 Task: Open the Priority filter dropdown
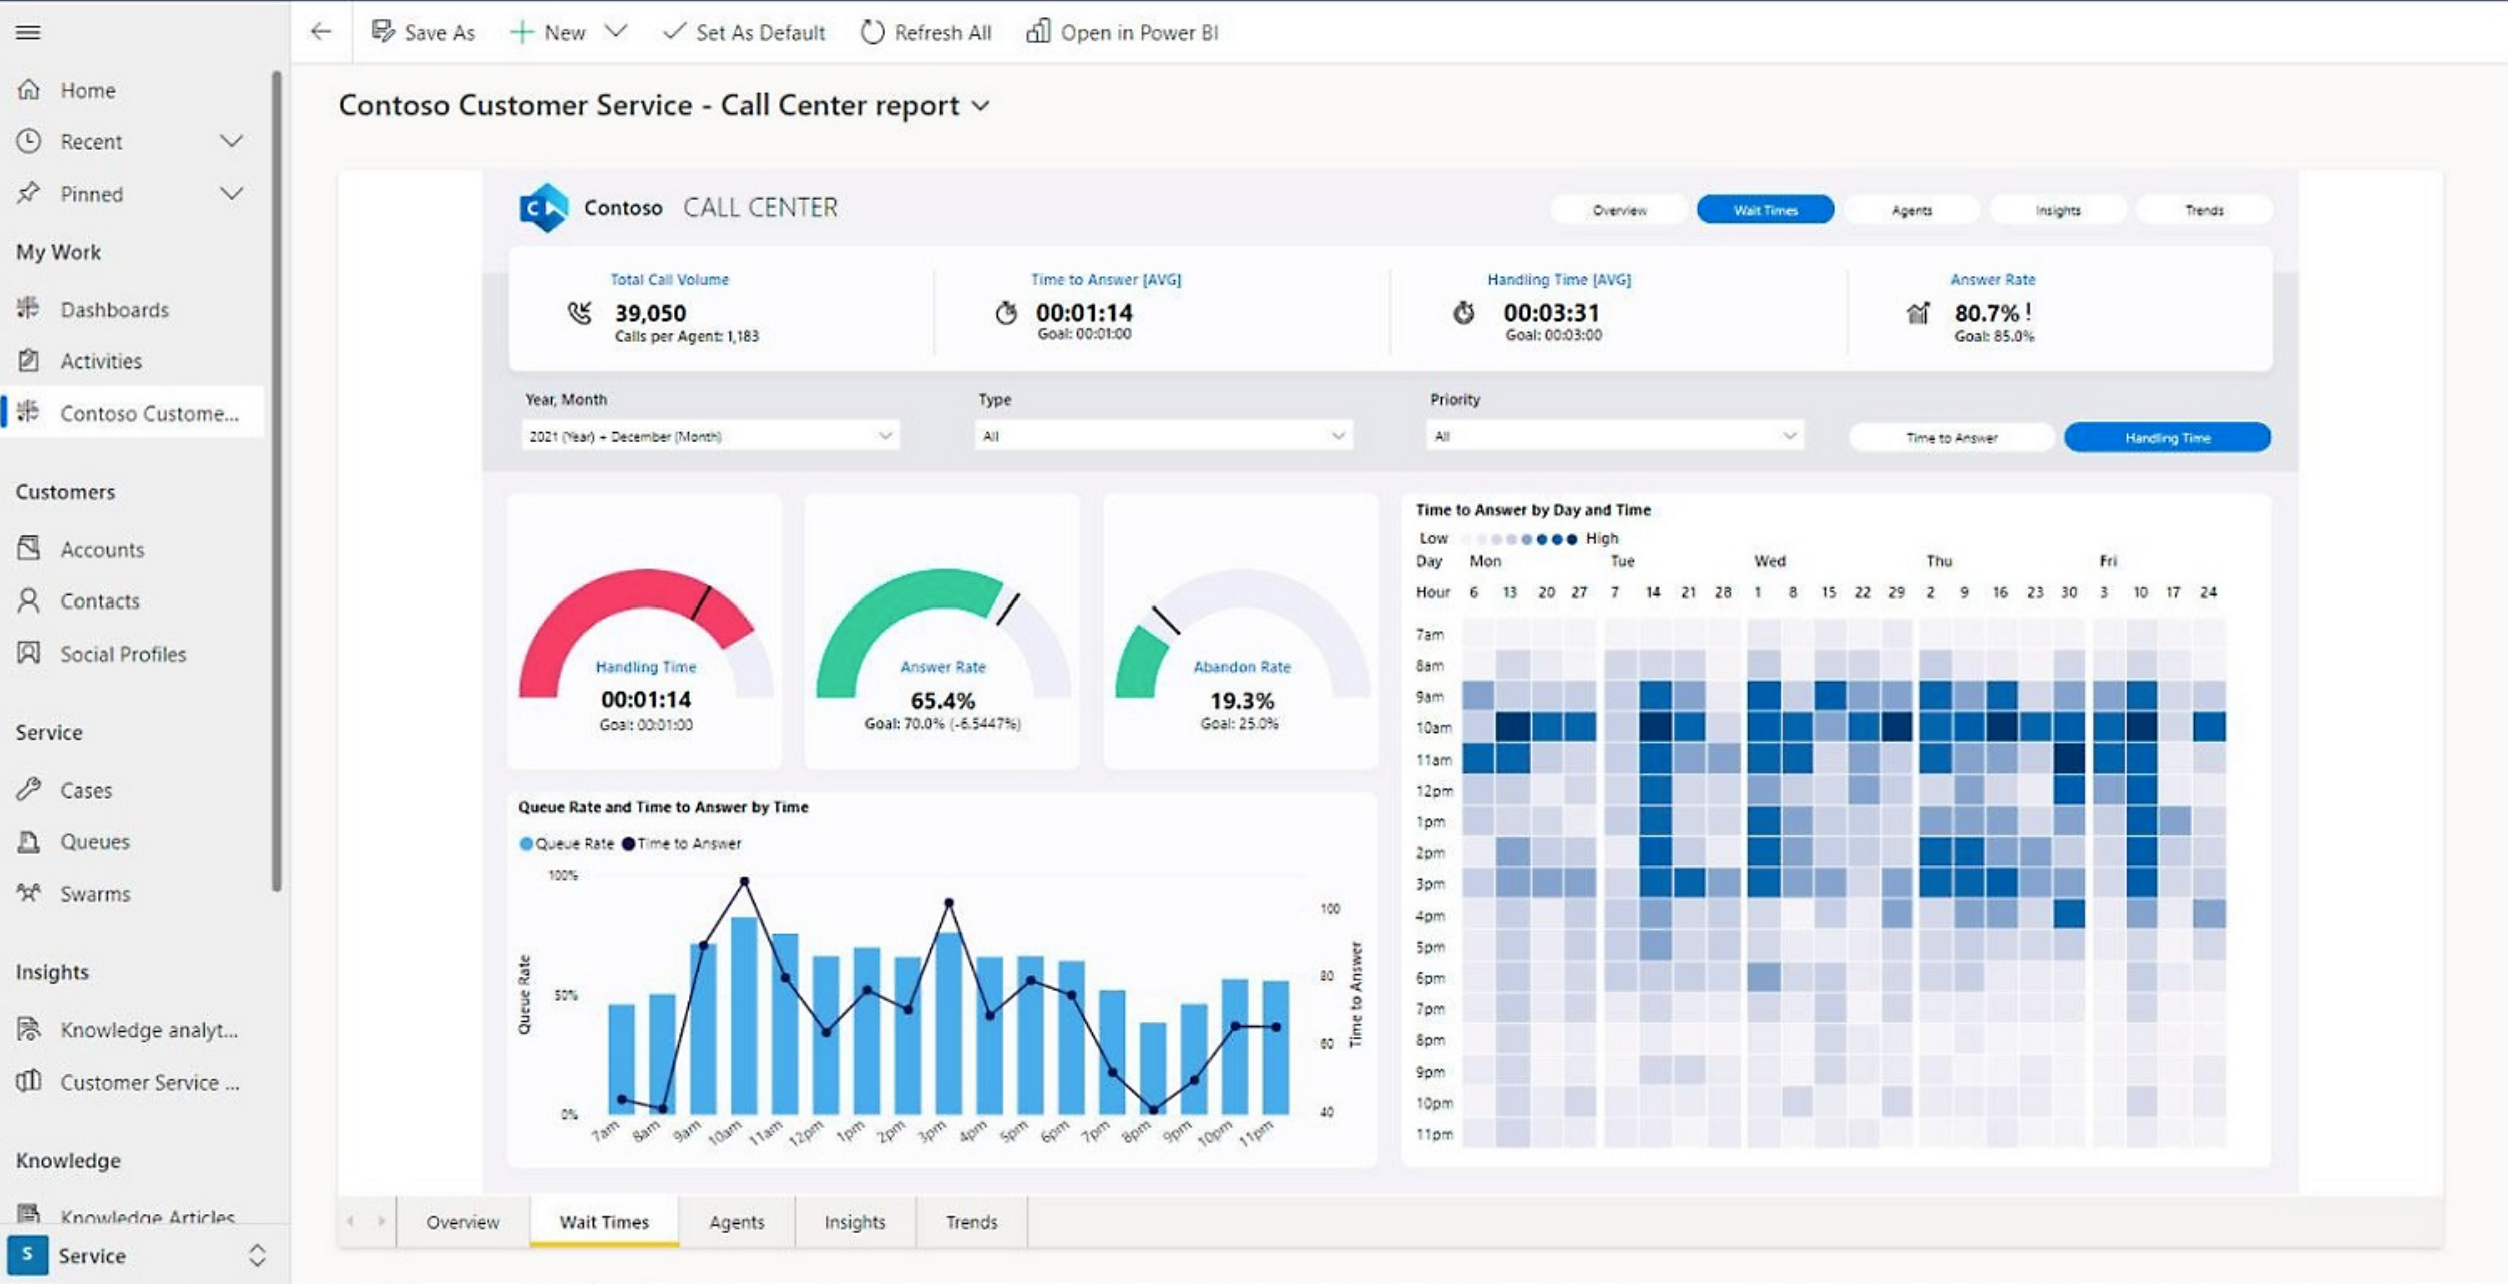tap(1615, 436)
